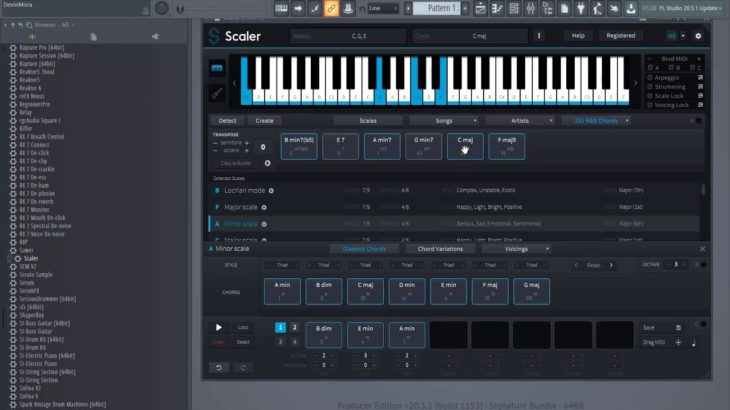Viewport: 730px width, 410px height.
Task: Click the project page icon in toolbar
Action: click(x=564, y=8)
